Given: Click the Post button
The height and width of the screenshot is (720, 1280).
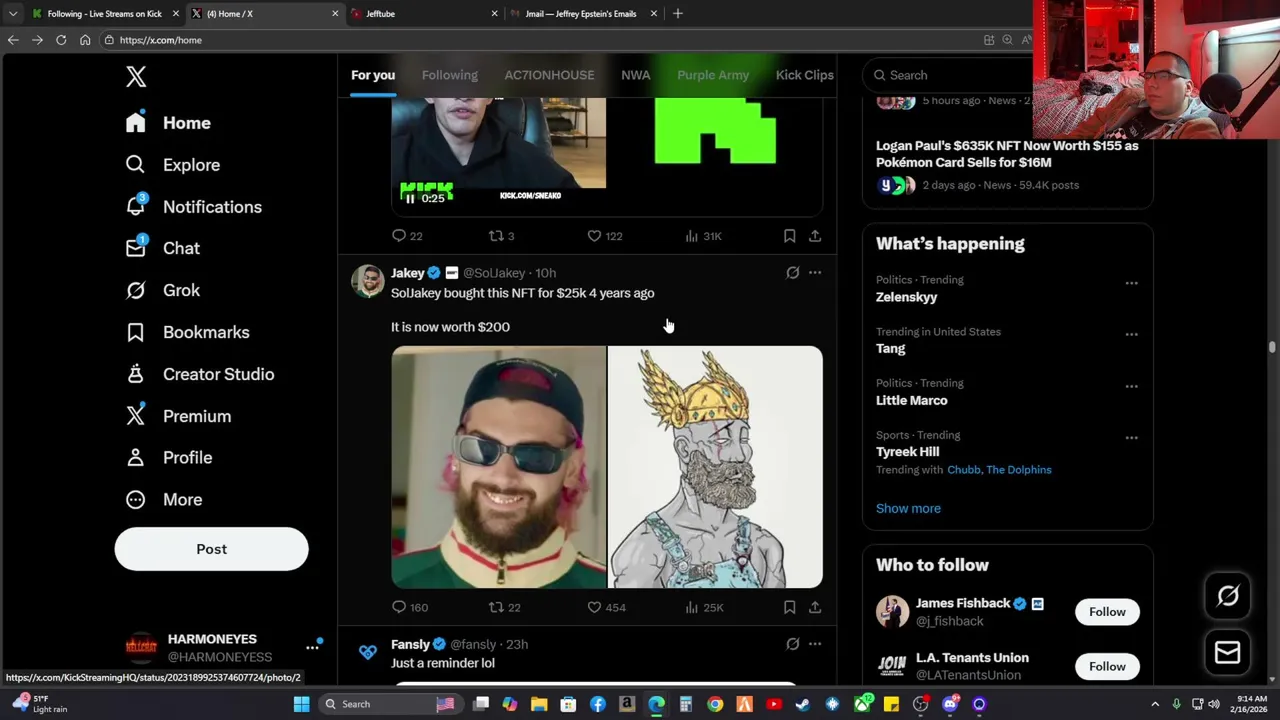Looking at the screenshot, I should tap(211, 549).
